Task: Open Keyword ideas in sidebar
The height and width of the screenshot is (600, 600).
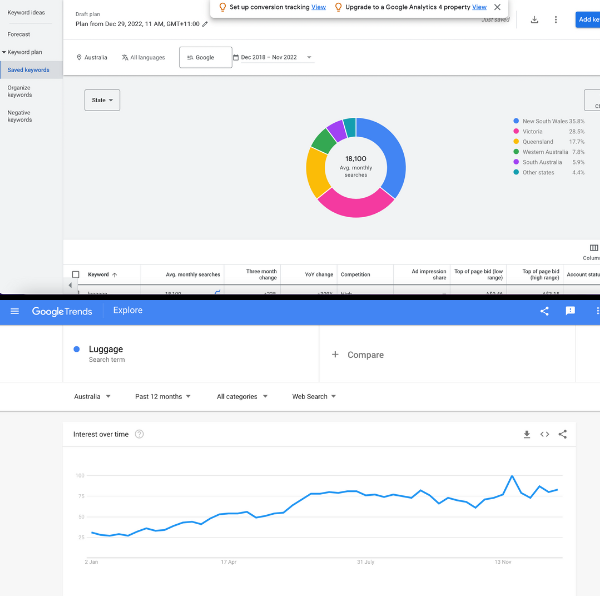Action: click(26, 13)
